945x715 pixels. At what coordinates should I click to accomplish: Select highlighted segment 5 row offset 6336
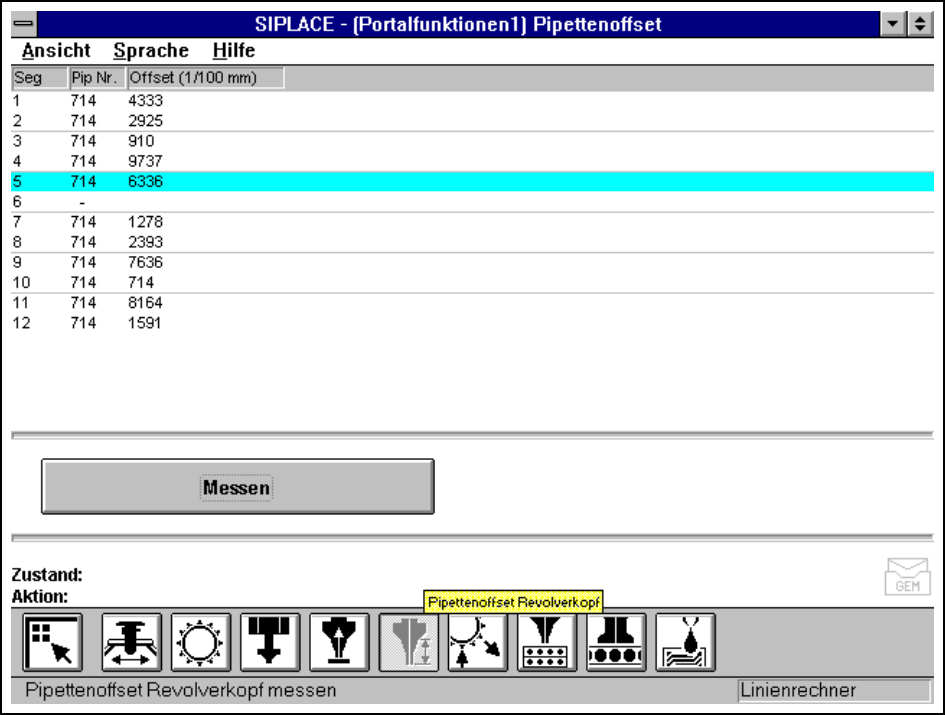(472, 181)
